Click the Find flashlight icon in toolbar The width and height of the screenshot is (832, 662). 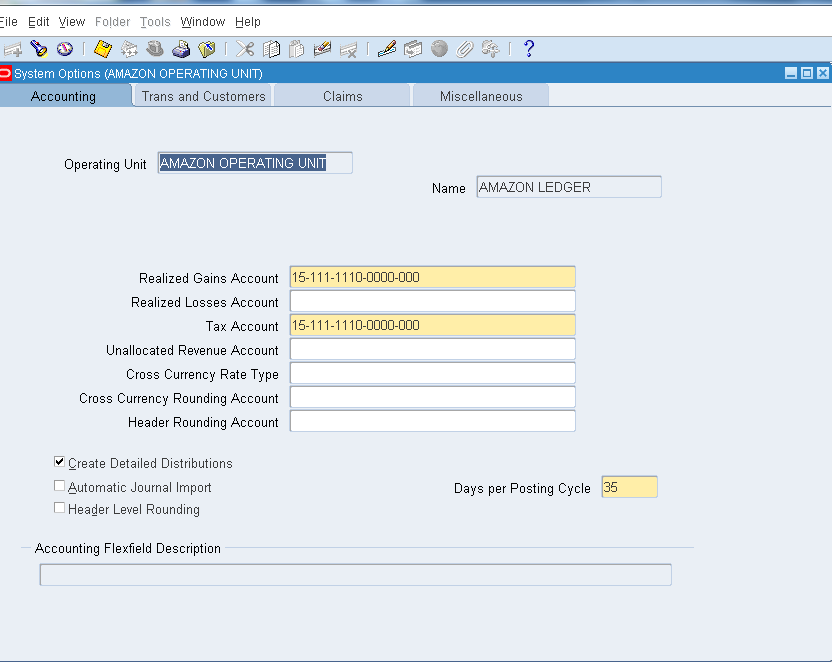pos(39,49)
